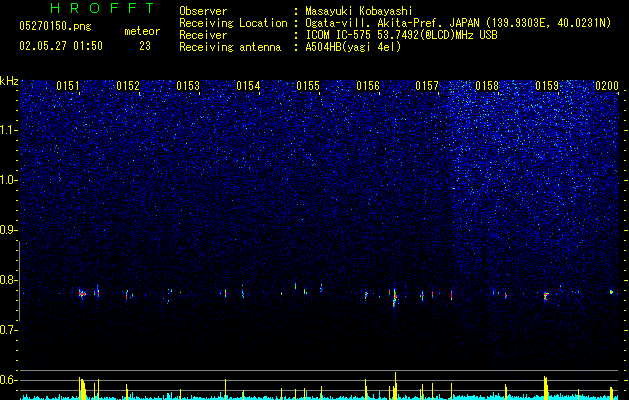Click the Receiver label
This screenshot has height=400, width=629.
(x=203, y=35)
